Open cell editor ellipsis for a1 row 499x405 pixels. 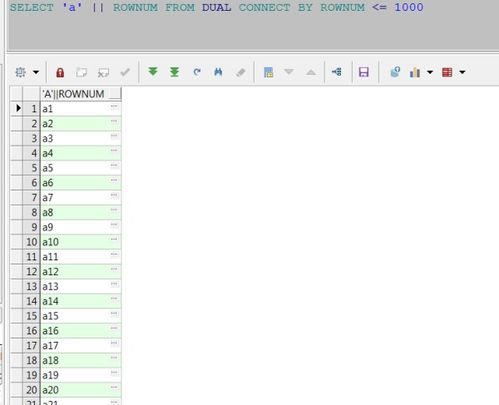(114, 106)
